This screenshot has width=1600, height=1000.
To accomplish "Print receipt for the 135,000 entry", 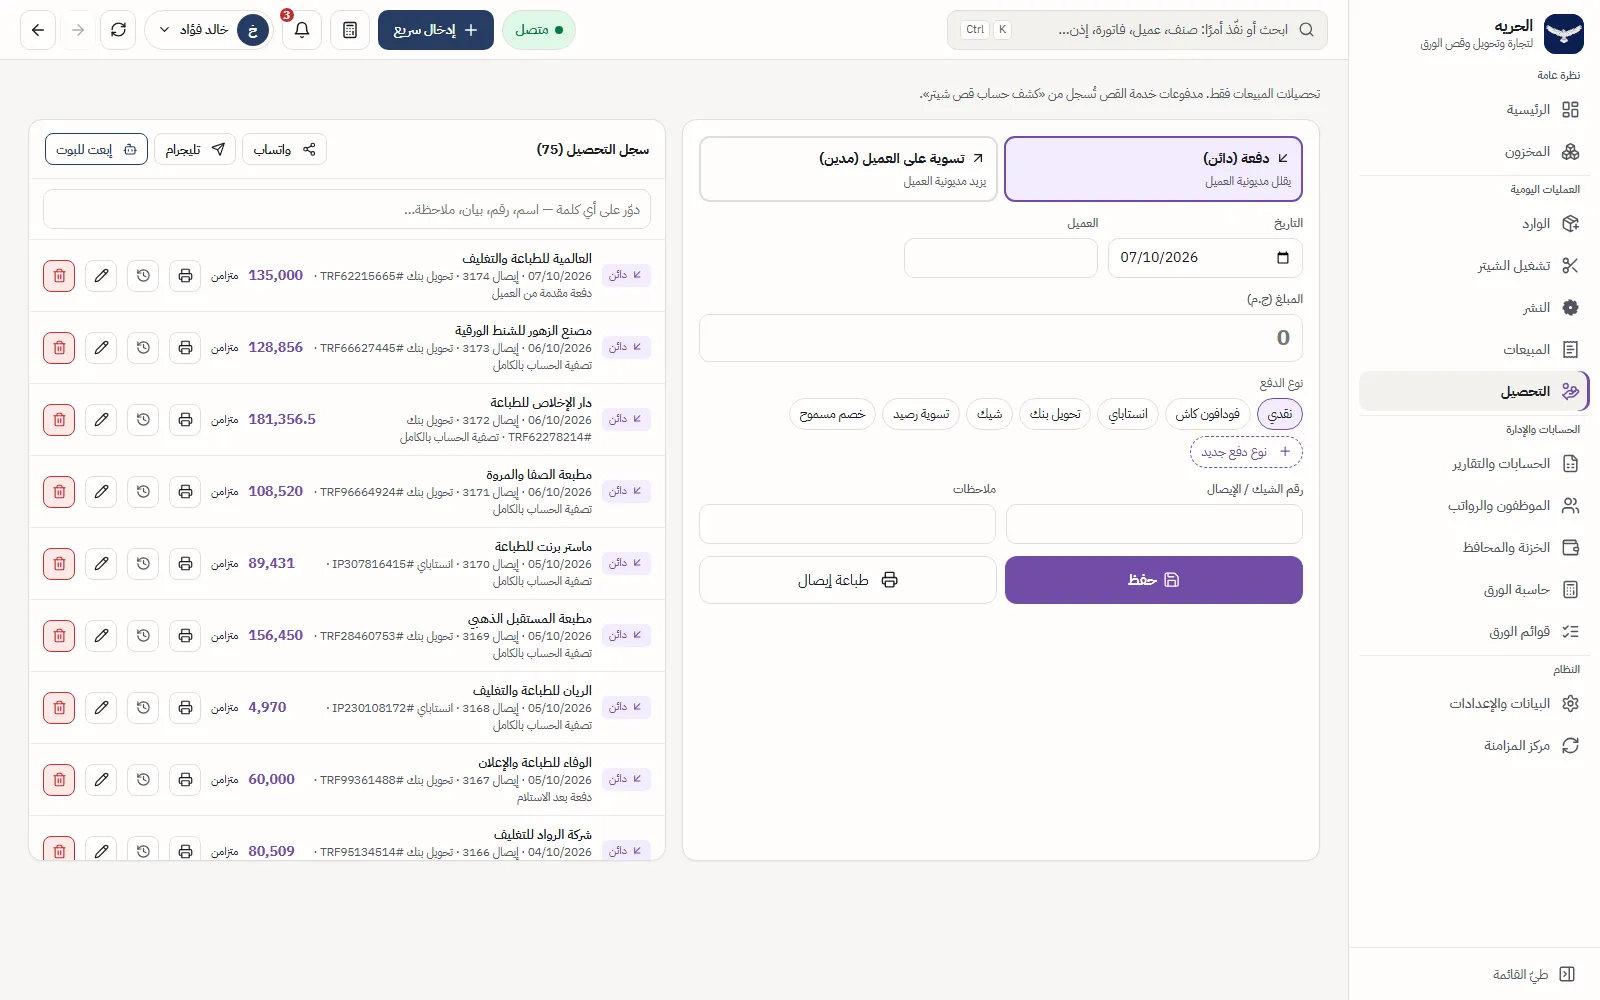I will click(x=185, y=275).
